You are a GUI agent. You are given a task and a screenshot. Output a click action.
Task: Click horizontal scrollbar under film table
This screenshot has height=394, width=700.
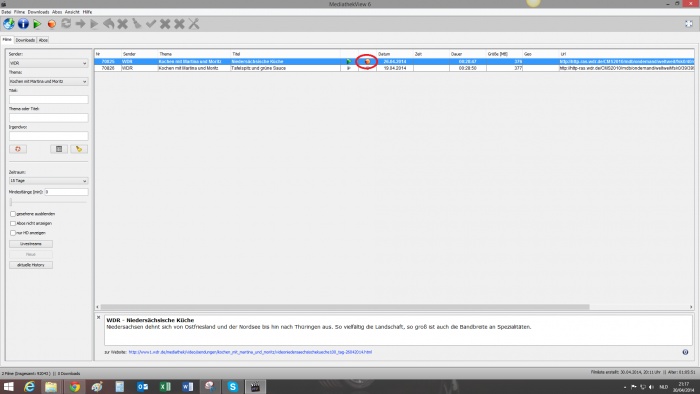pyautogui.click(x=345, y=307)
